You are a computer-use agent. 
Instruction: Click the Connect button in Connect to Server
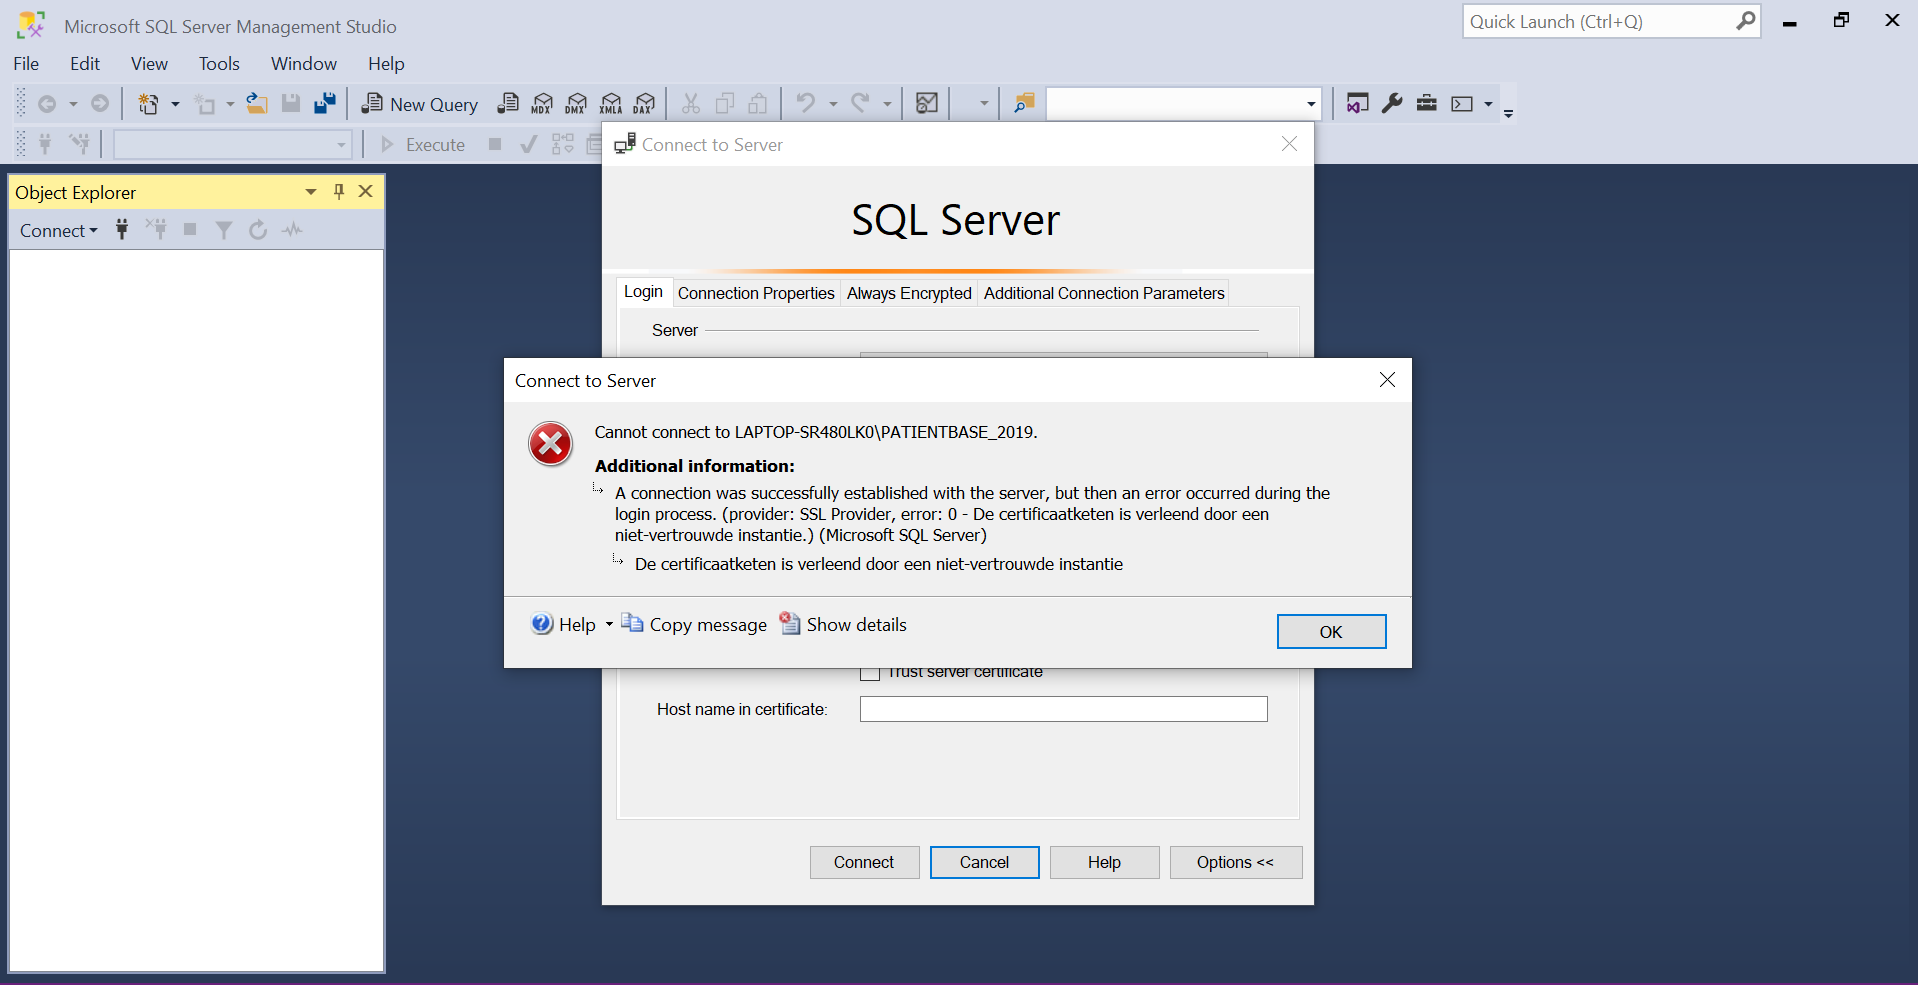tap(864, 862)
